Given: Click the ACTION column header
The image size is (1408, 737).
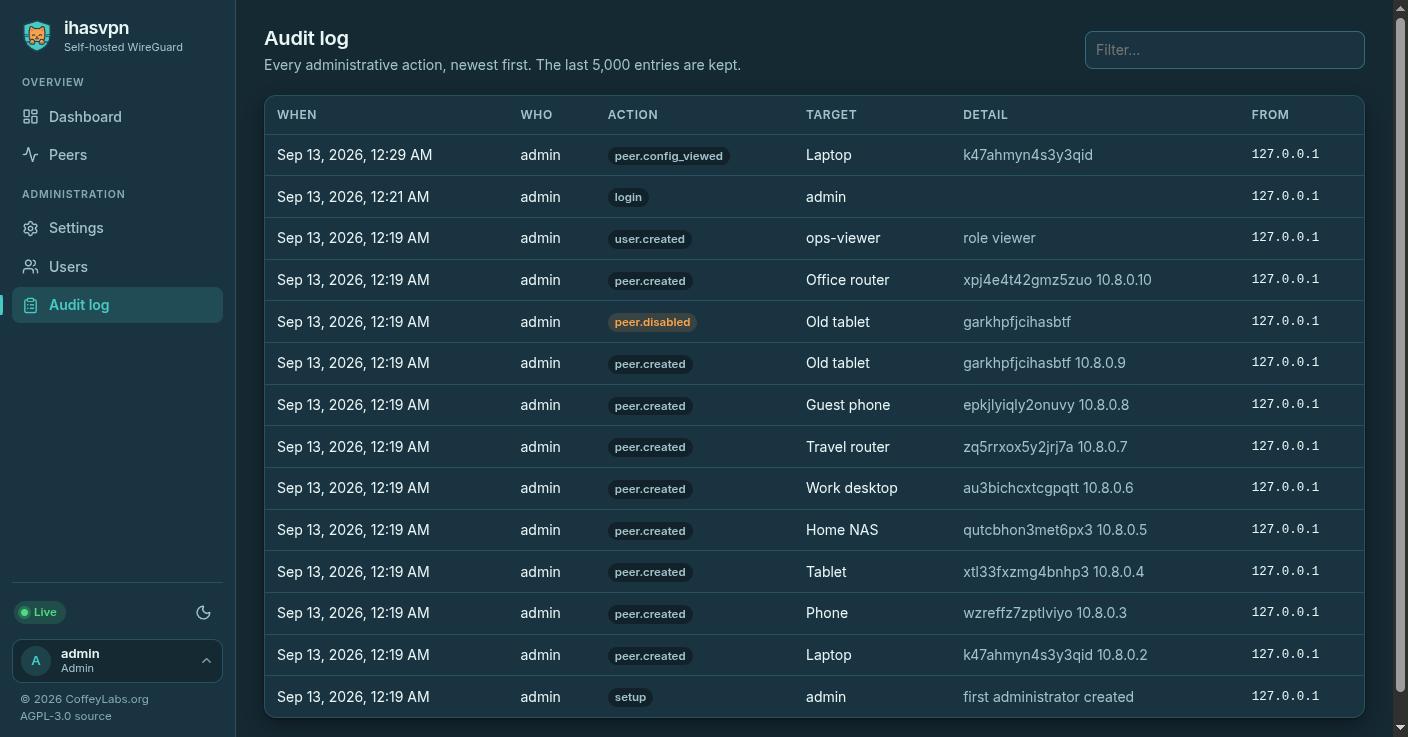Looking at the screenshot, I should point(633,115).
